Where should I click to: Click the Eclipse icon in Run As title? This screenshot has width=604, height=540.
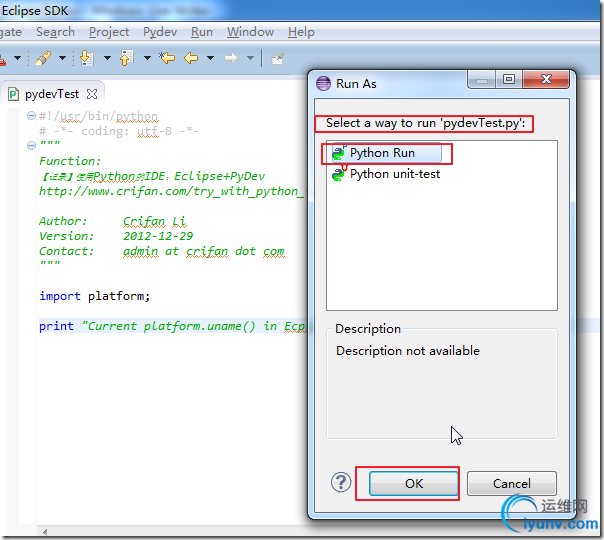(323, 83)
